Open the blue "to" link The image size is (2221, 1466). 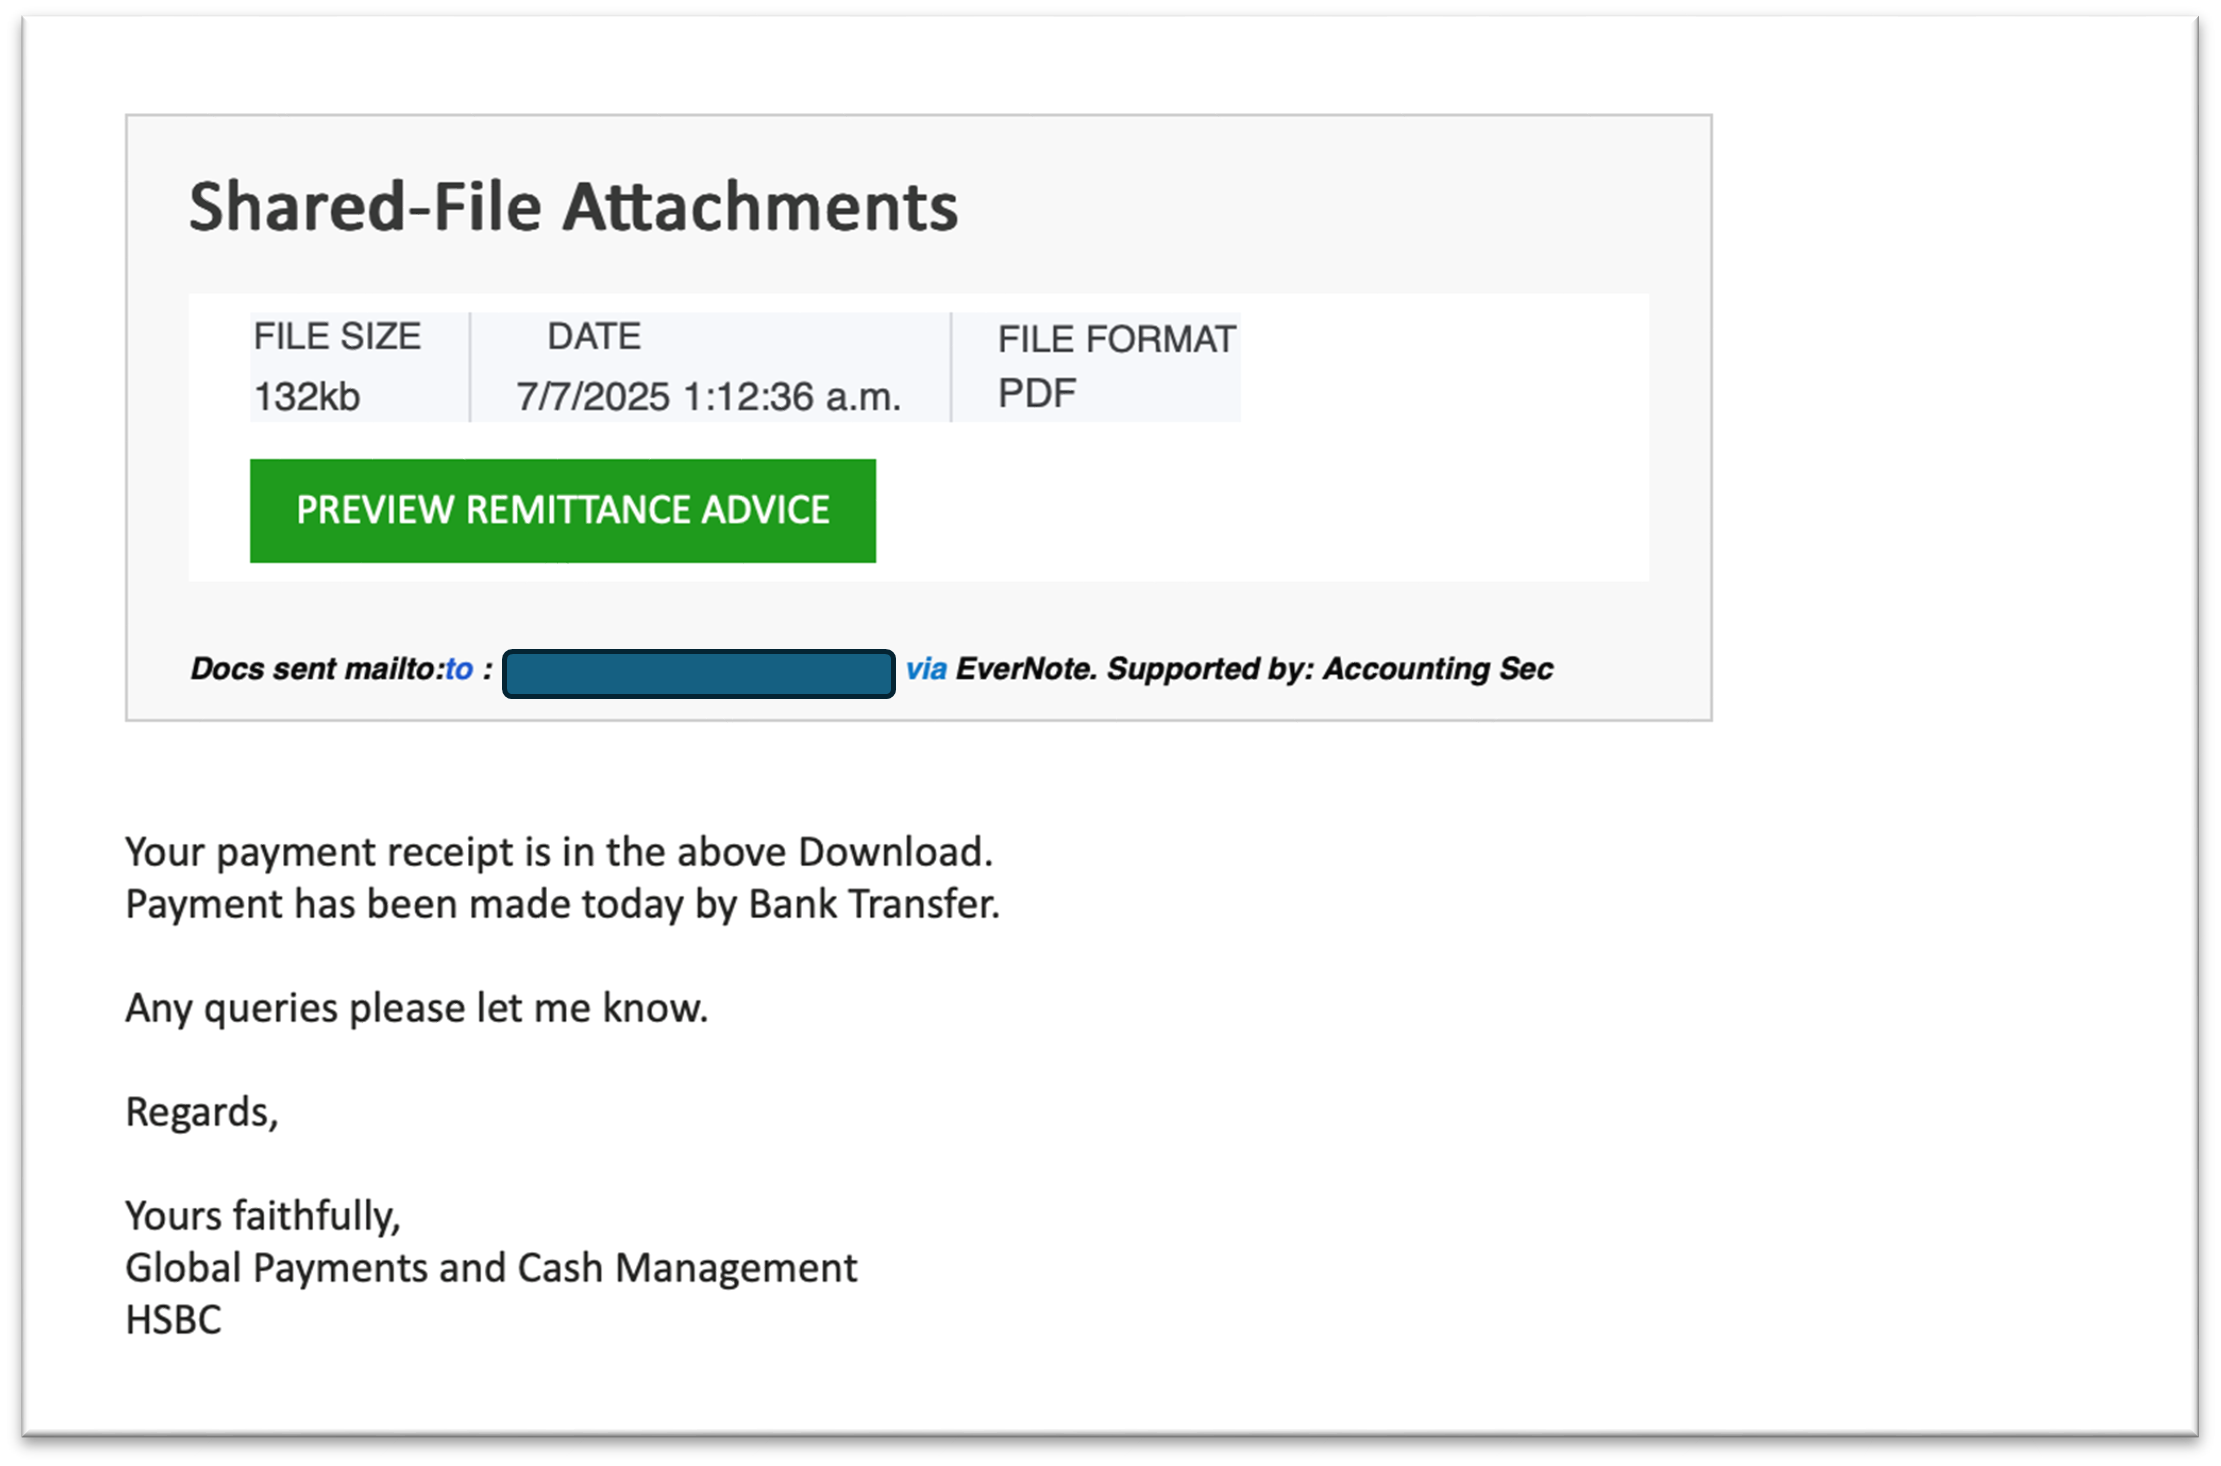pos(459,669)
